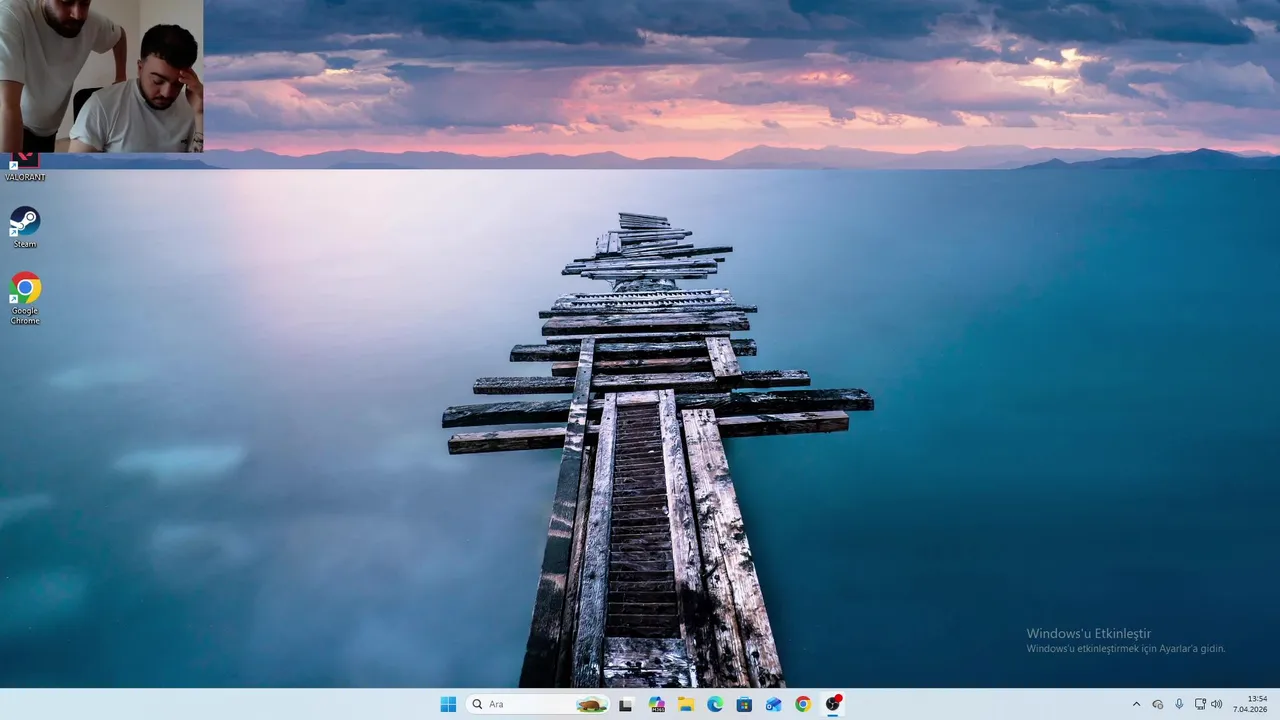
Task: Open the Steam desktop shortcut
Action: (x=25, y=227)
